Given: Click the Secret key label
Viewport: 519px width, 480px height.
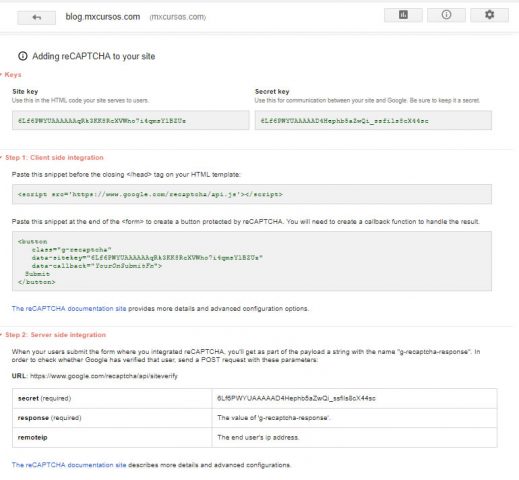Looking at the screenshot, I should point(272,92).
